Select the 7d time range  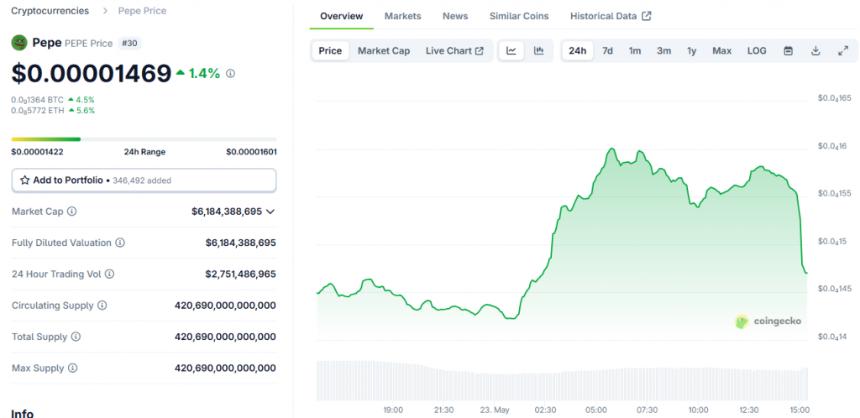coord(607,50)
